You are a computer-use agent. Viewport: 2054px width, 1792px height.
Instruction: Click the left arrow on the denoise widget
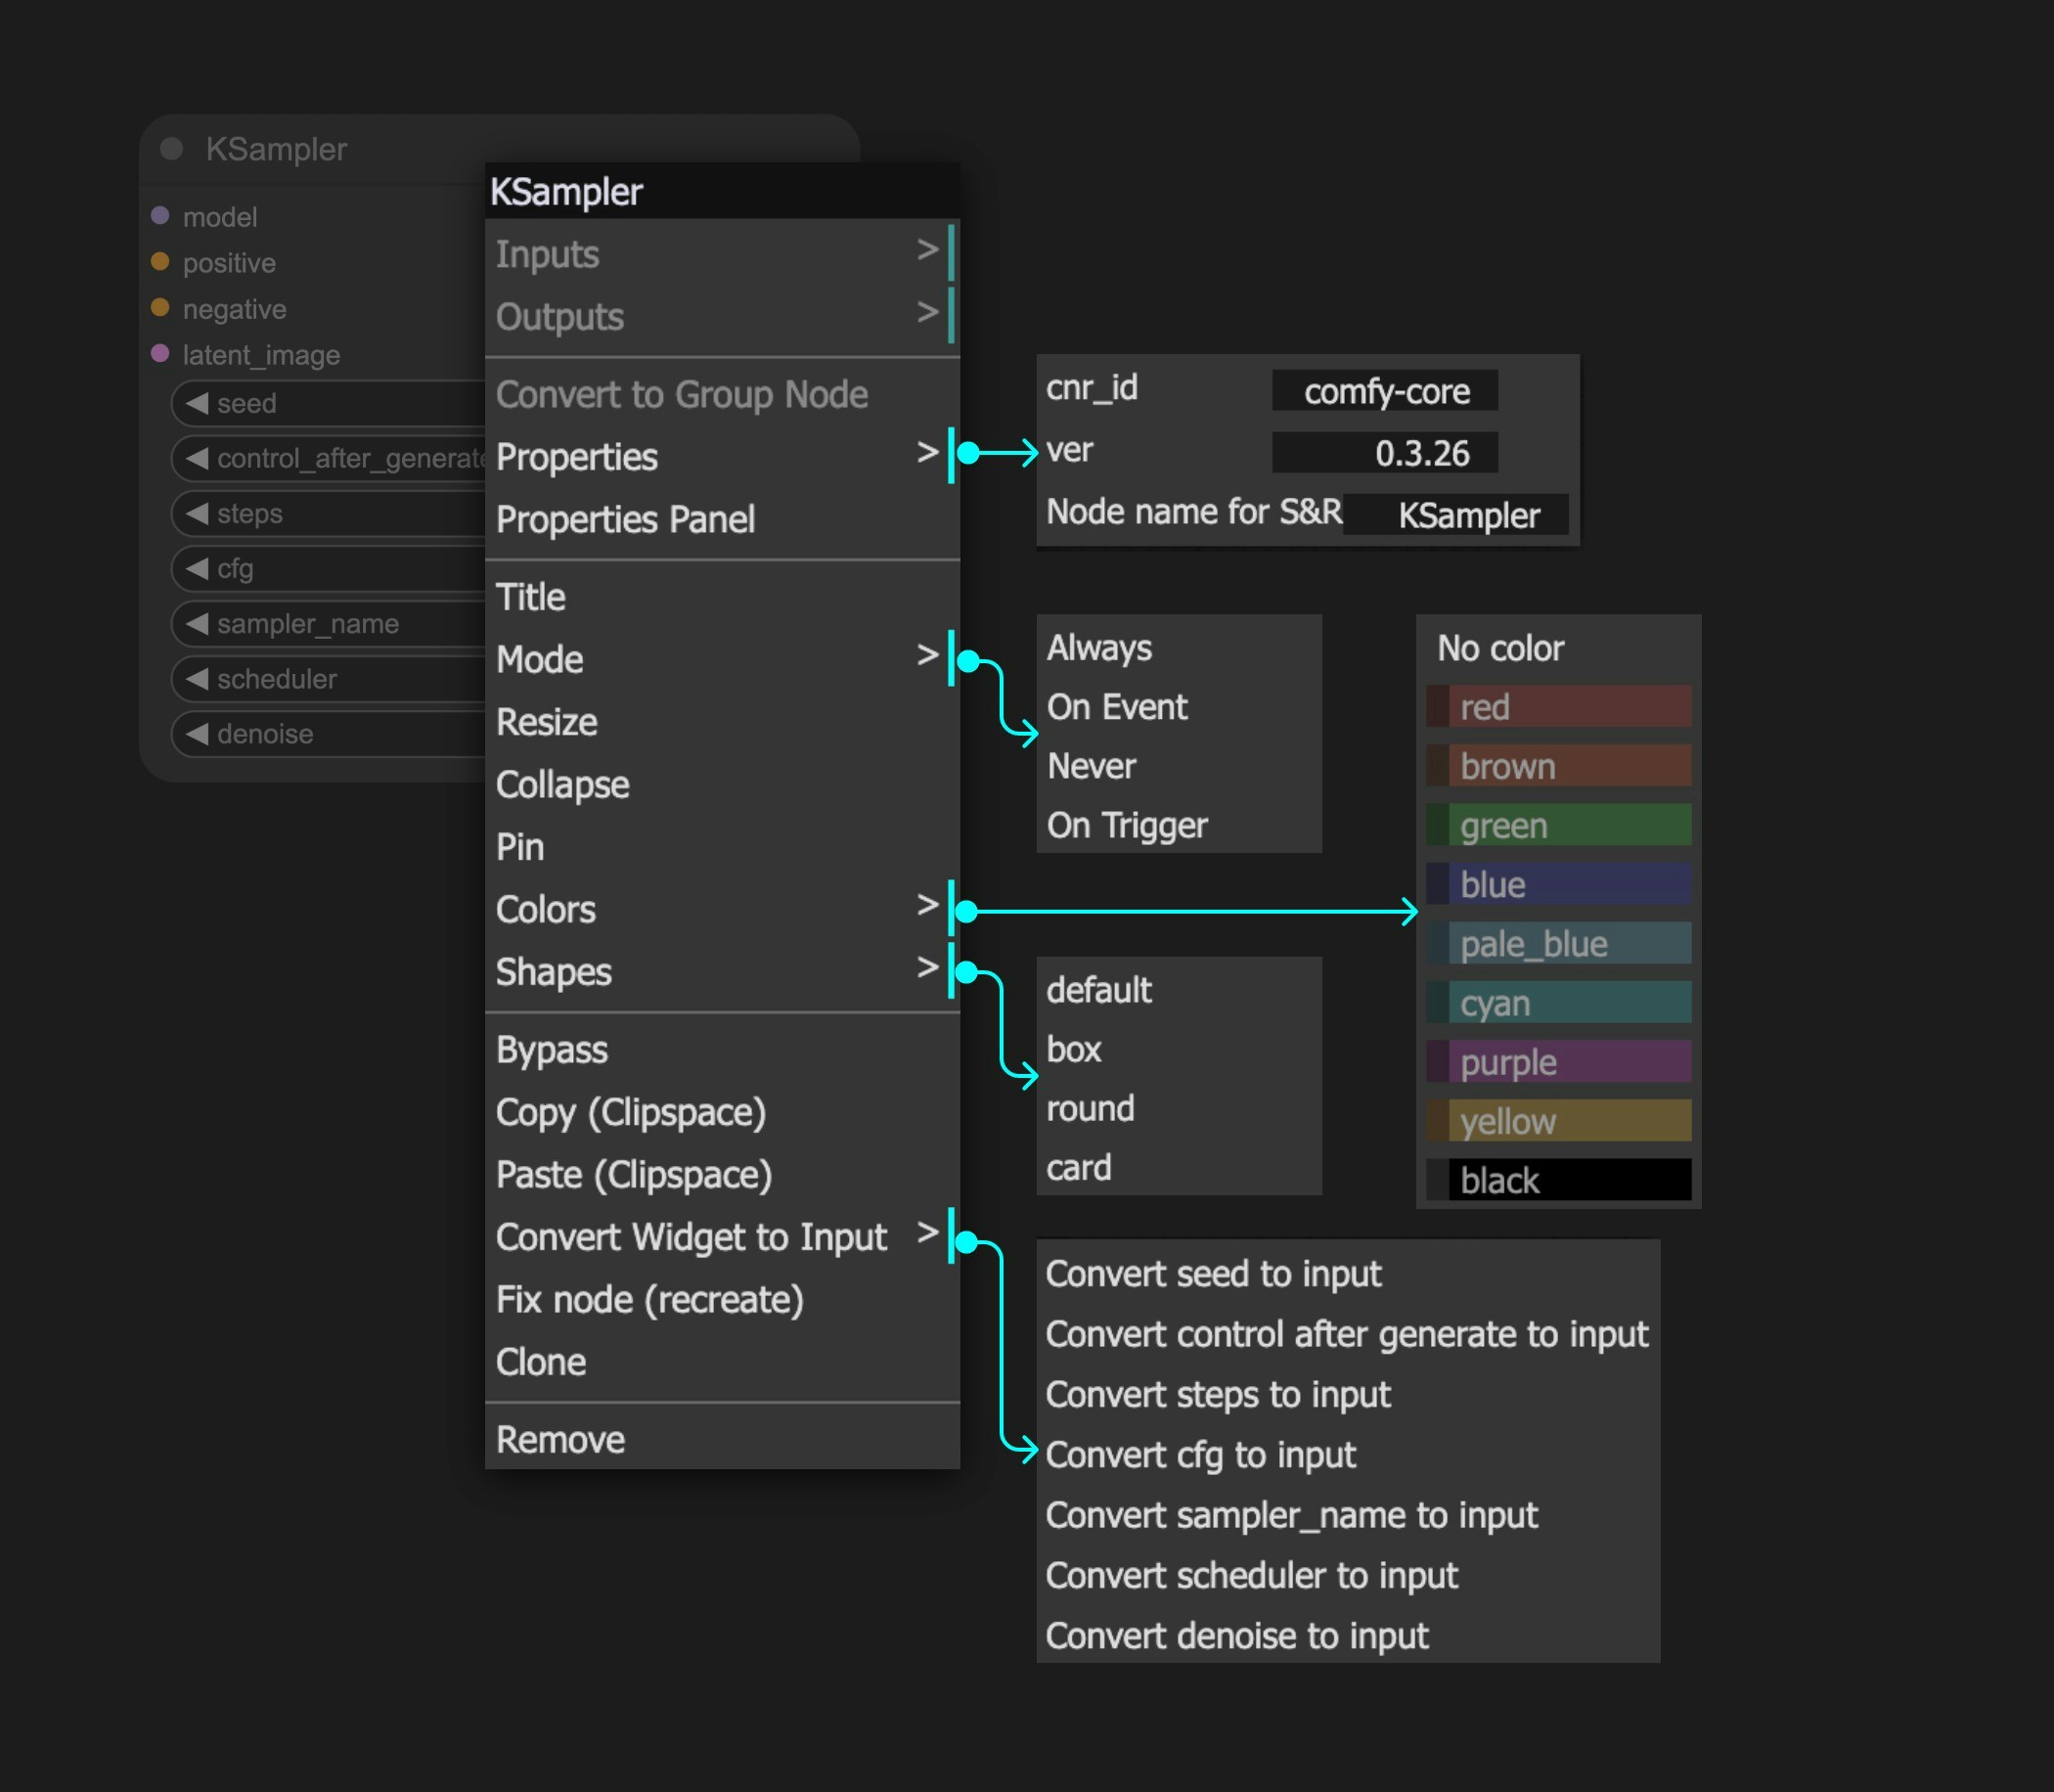tap(198, 734)
